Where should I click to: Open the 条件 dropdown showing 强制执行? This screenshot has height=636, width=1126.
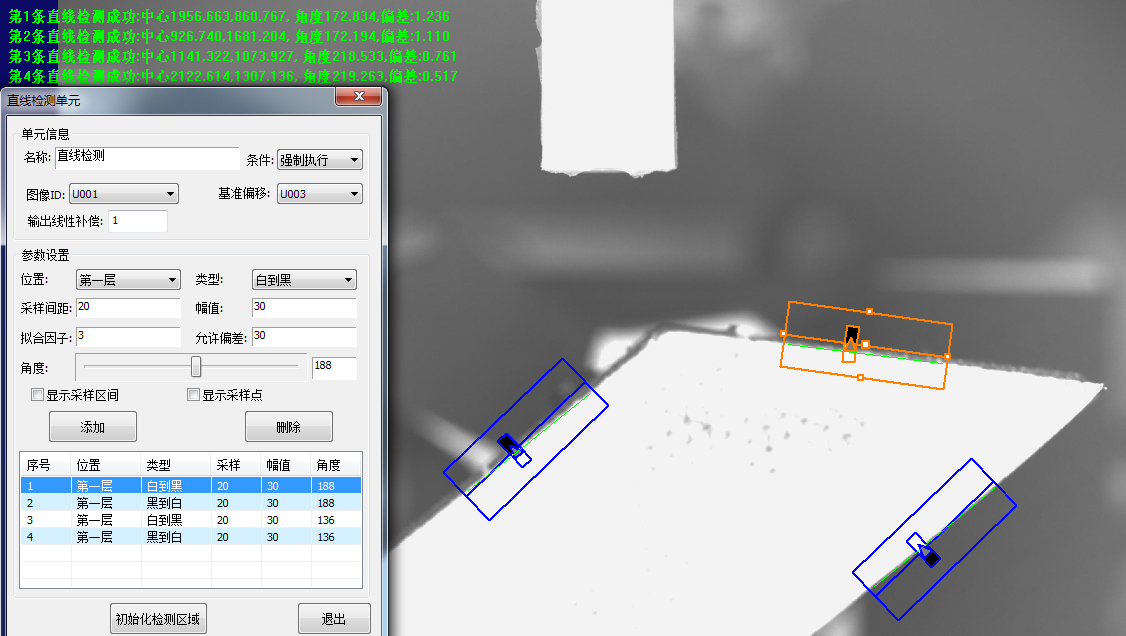[320, 160]
